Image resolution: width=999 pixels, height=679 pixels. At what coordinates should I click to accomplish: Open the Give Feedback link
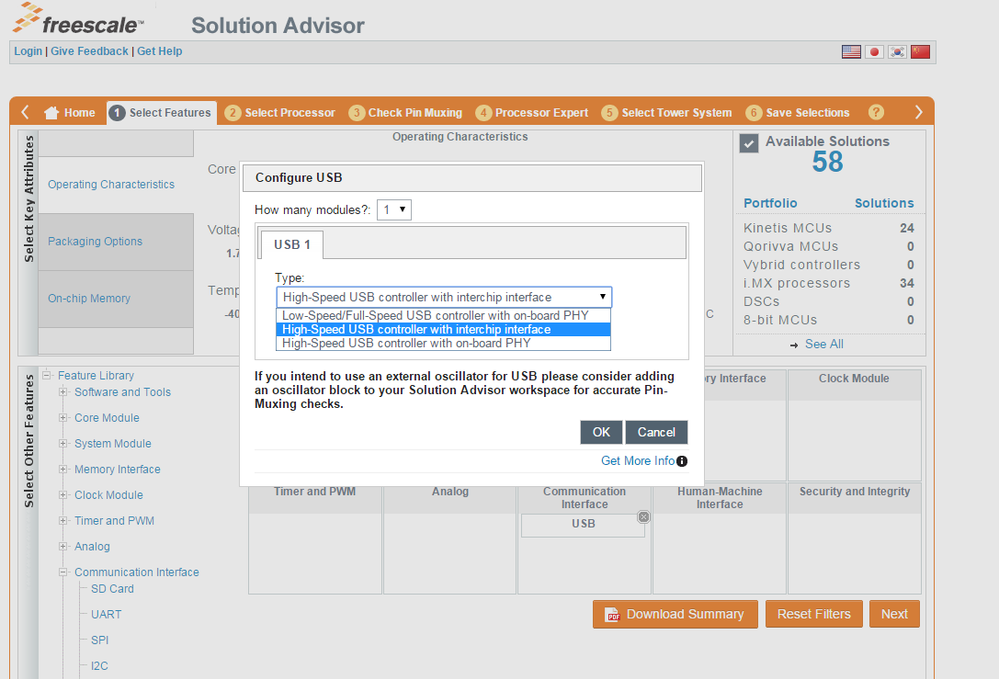pyautogui.click(x=89, y=51)
